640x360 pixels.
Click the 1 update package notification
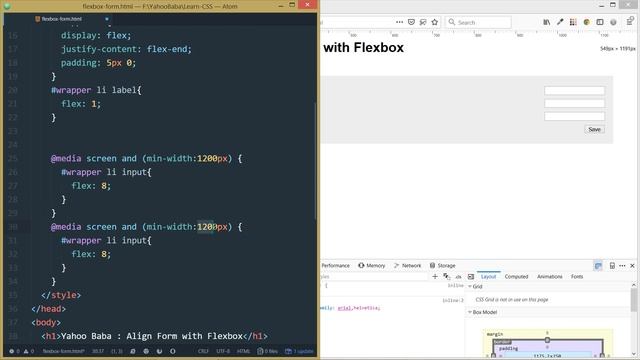click(x=299, y=351)
